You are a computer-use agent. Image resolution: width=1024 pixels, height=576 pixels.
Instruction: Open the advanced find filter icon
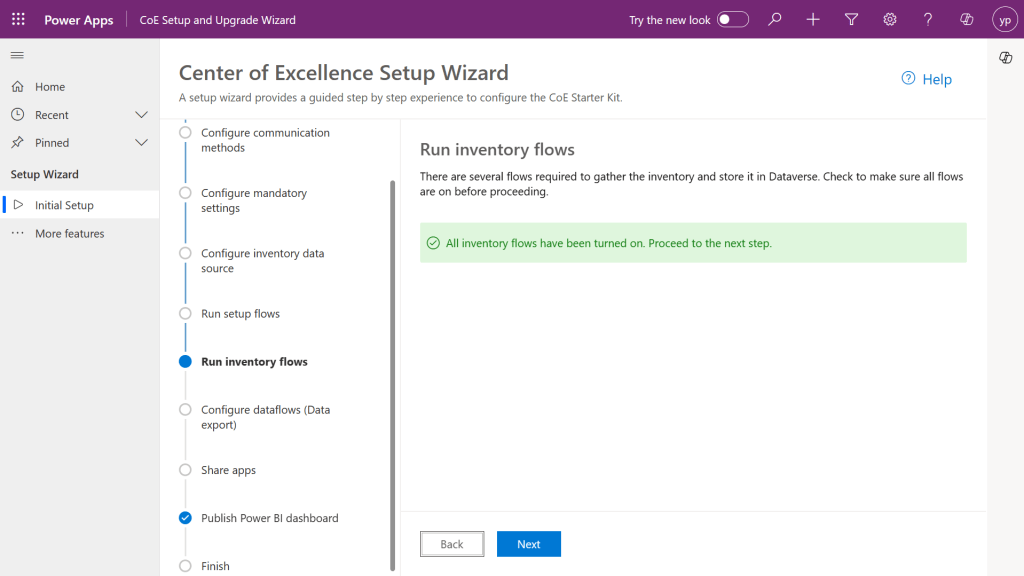click(851, 20)
